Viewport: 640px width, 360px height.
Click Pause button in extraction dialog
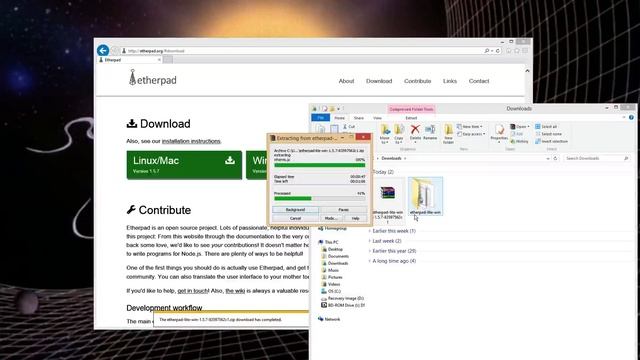343,209
